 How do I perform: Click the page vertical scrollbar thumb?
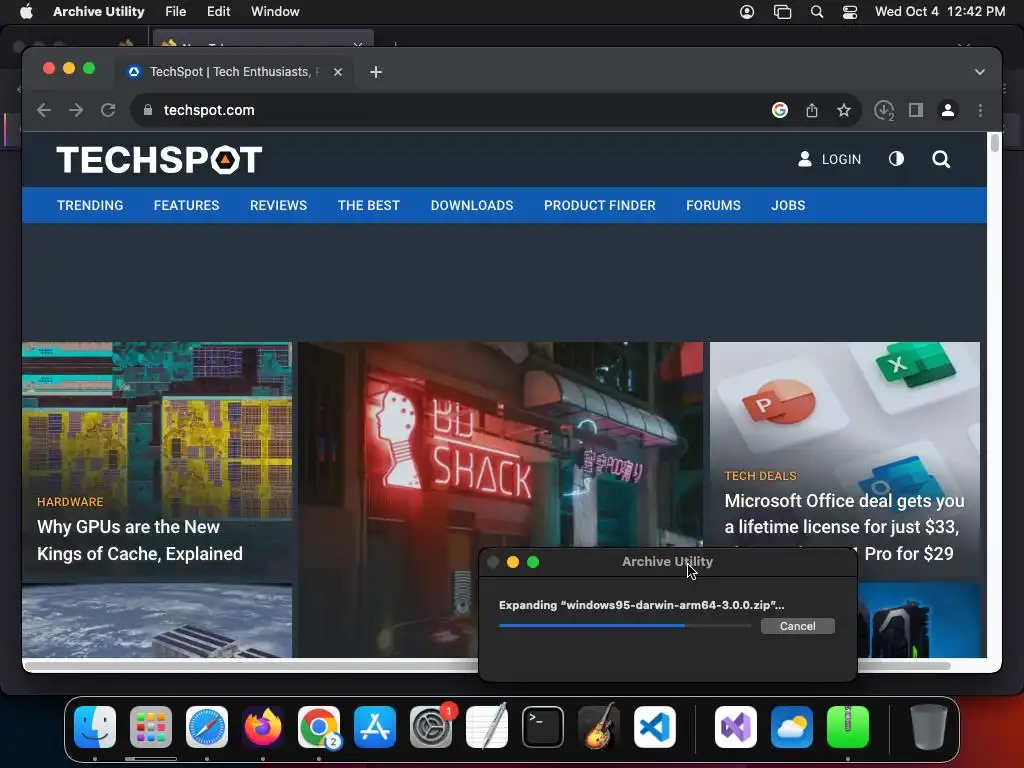(995, 142)
